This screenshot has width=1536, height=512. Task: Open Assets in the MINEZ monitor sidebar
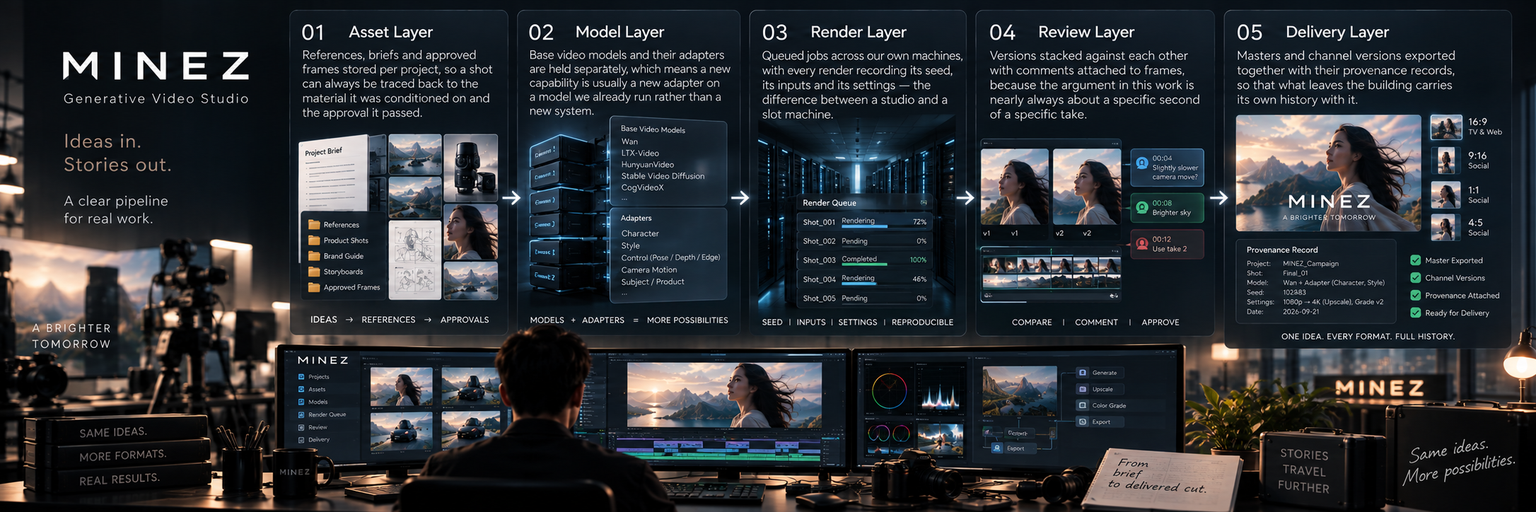click(x=314, y=390)
